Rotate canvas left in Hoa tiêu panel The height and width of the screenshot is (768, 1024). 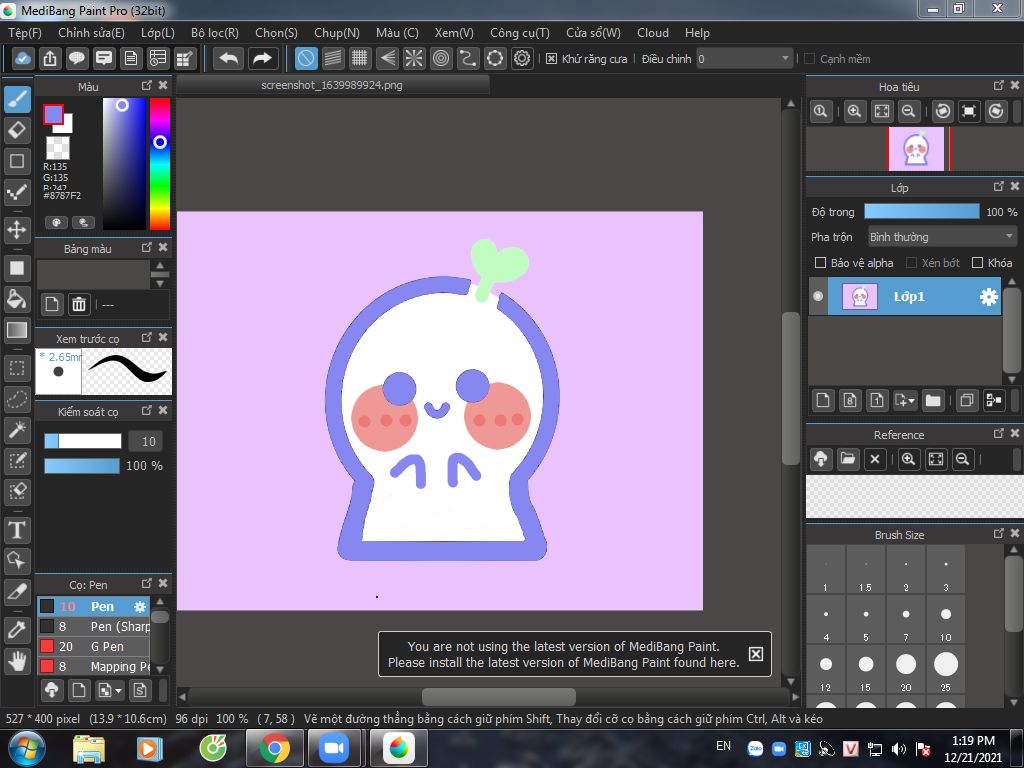(x=942, y=111)
